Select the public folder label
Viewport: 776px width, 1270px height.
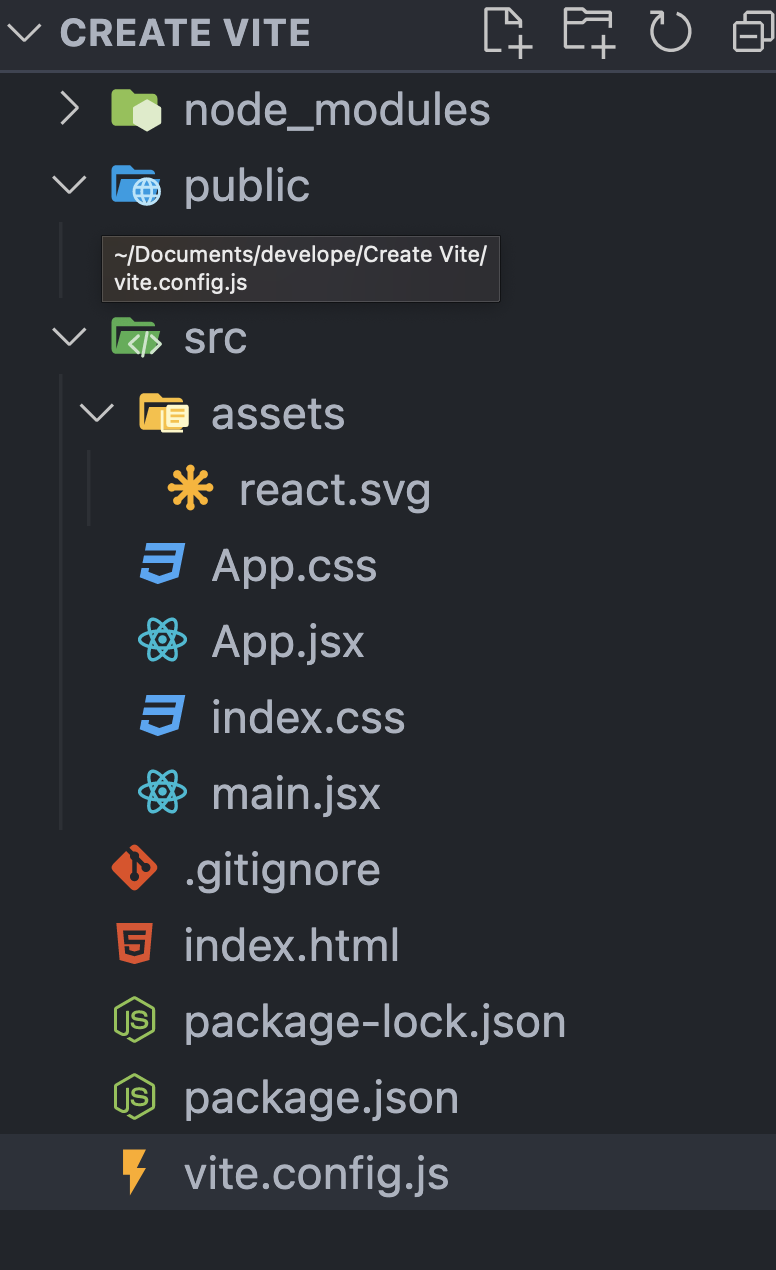pyautogui.click(x=247, y=187)
